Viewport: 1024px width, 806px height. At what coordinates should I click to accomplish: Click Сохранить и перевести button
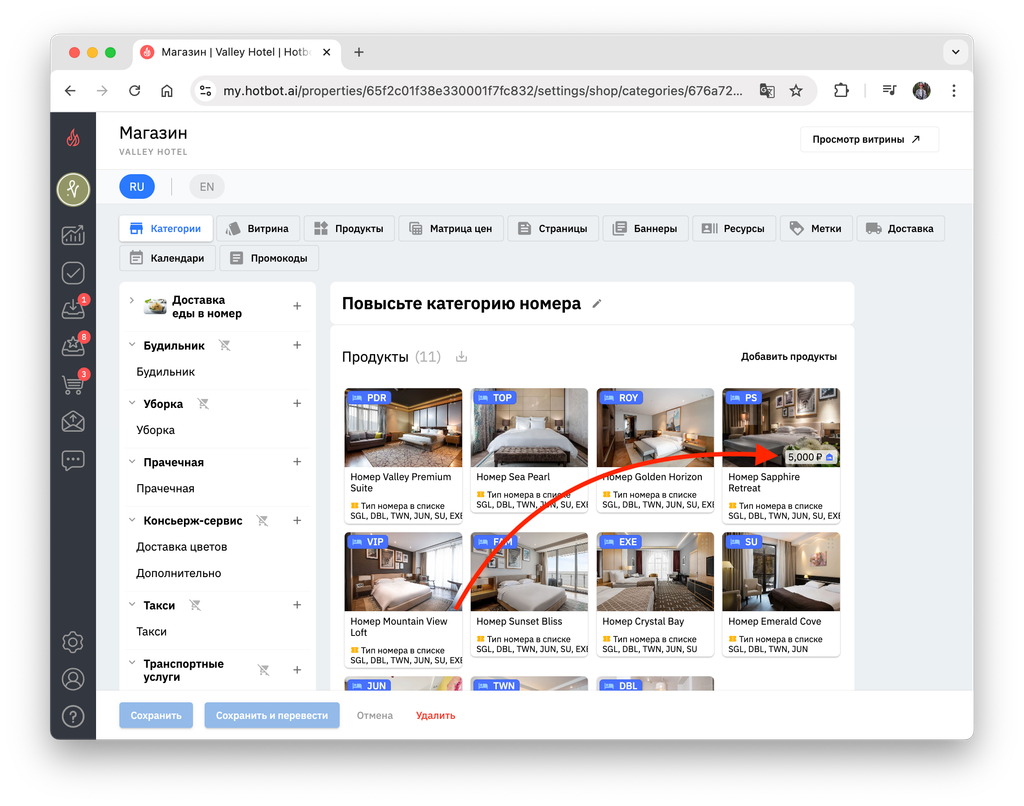pyautogui.click(x=272, y=715)
